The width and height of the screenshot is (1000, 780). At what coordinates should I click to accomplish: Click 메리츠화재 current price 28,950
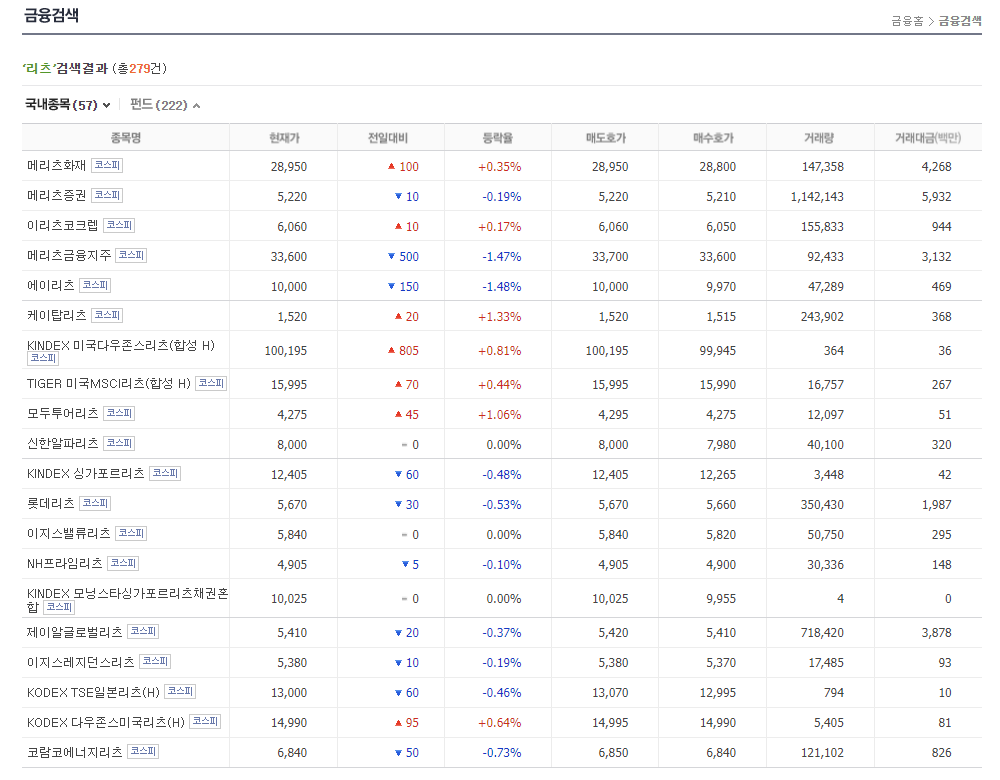coord(288,167)
